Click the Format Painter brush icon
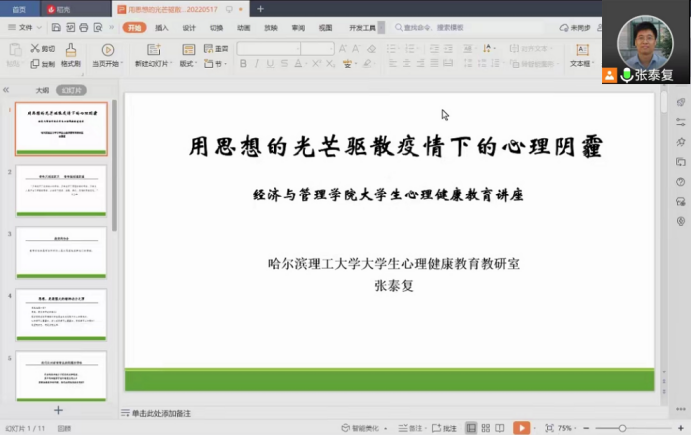 (x=70, y=49)
